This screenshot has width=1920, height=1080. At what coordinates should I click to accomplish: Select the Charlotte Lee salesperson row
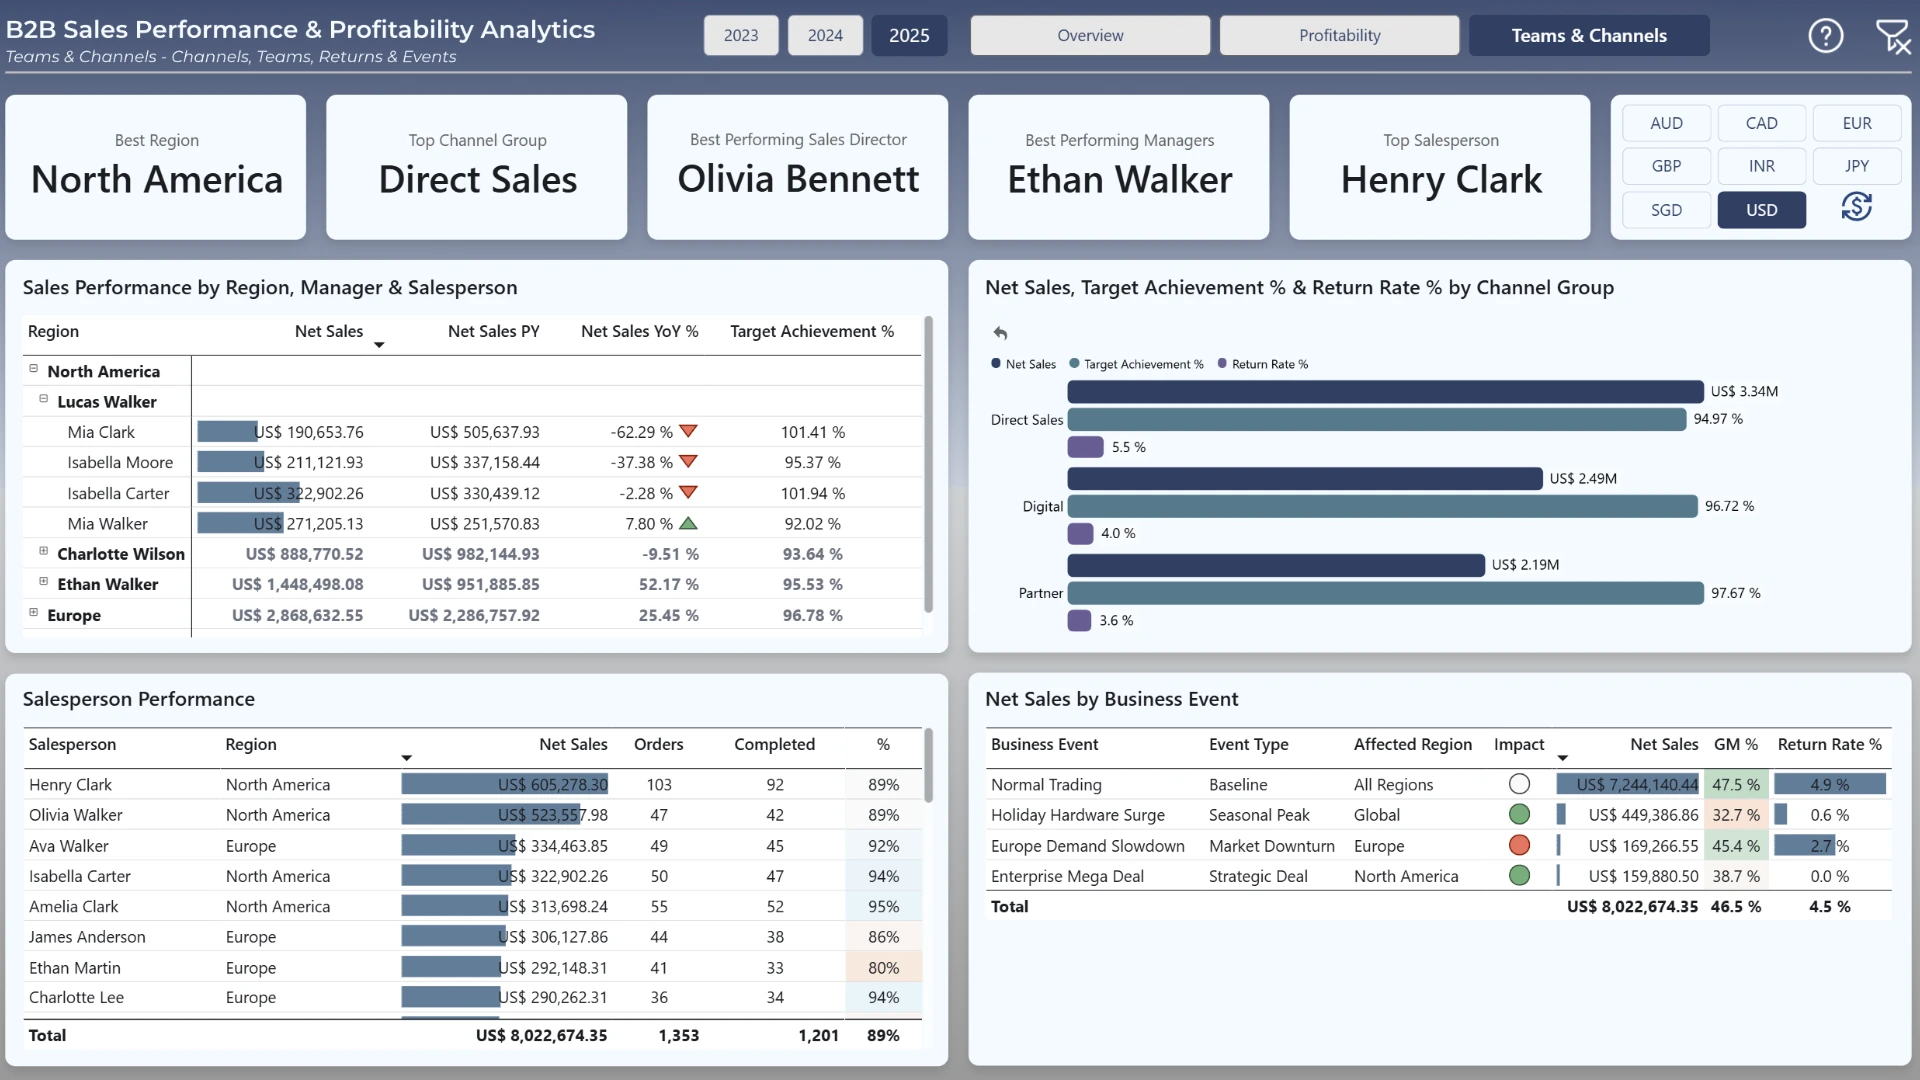click(474, 997)
